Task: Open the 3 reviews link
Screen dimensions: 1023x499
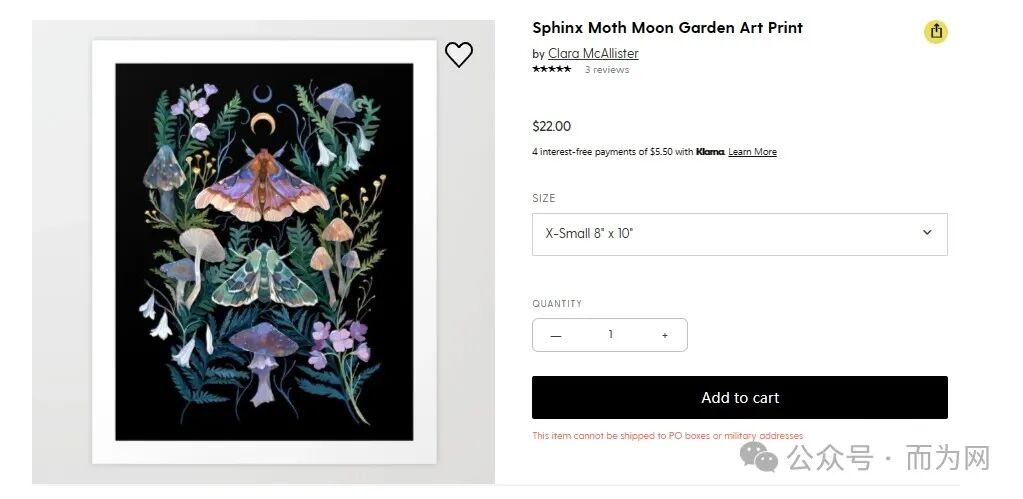Action: click(x=606, y=70)
